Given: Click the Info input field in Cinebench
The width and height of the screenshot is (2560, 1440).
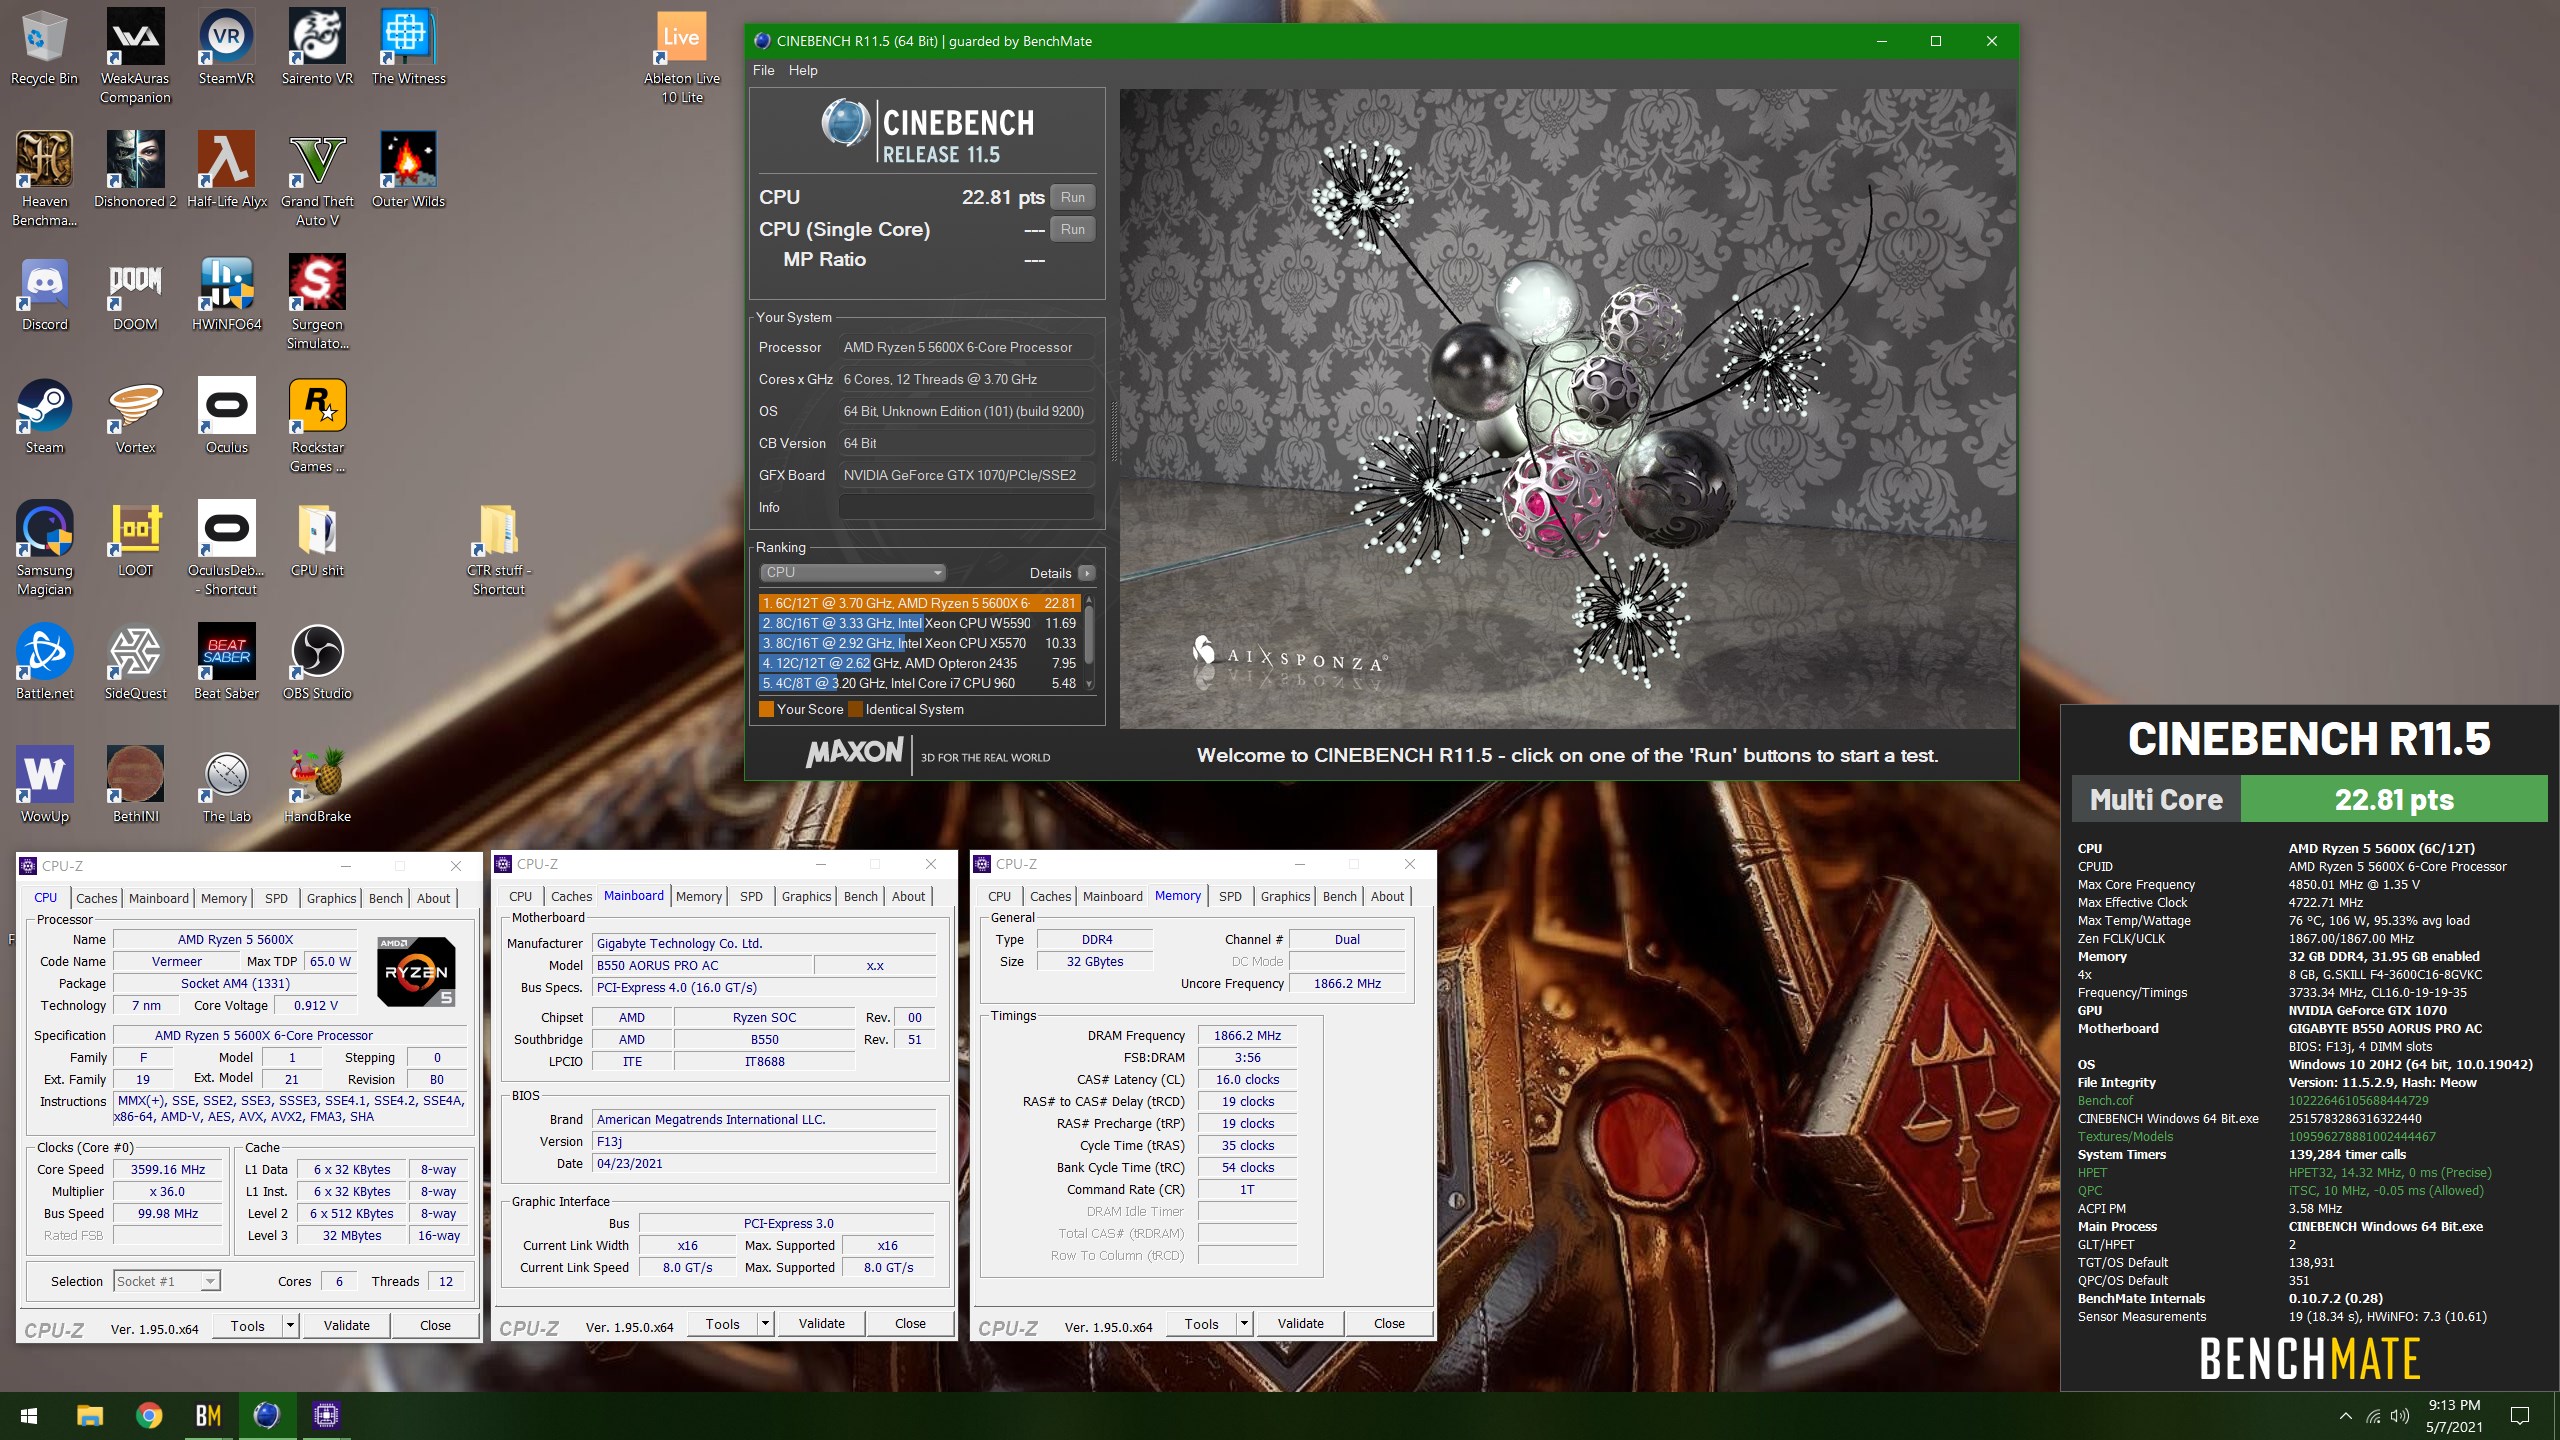Looking at the screenshot, I should coord(965,507).
